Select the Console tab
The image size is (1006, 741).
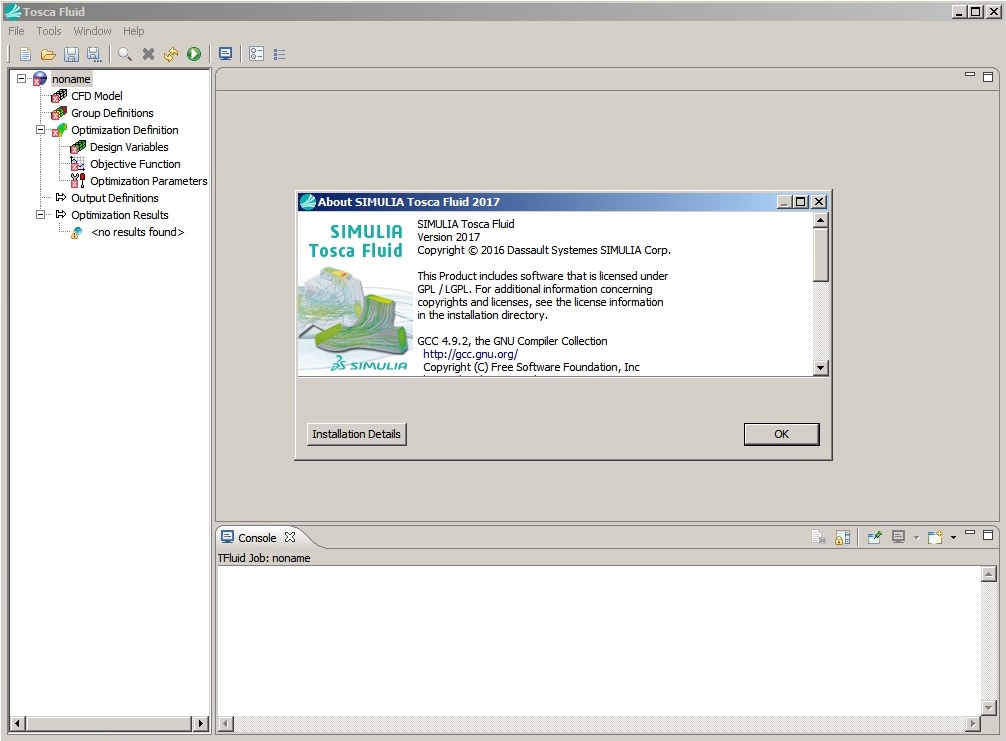coord(257,538)
